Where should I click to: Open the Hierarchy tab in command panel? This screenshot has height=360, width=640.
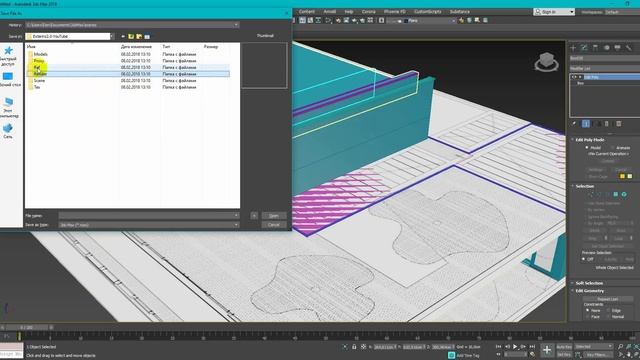pyautogui.click(x=595, y=48)
